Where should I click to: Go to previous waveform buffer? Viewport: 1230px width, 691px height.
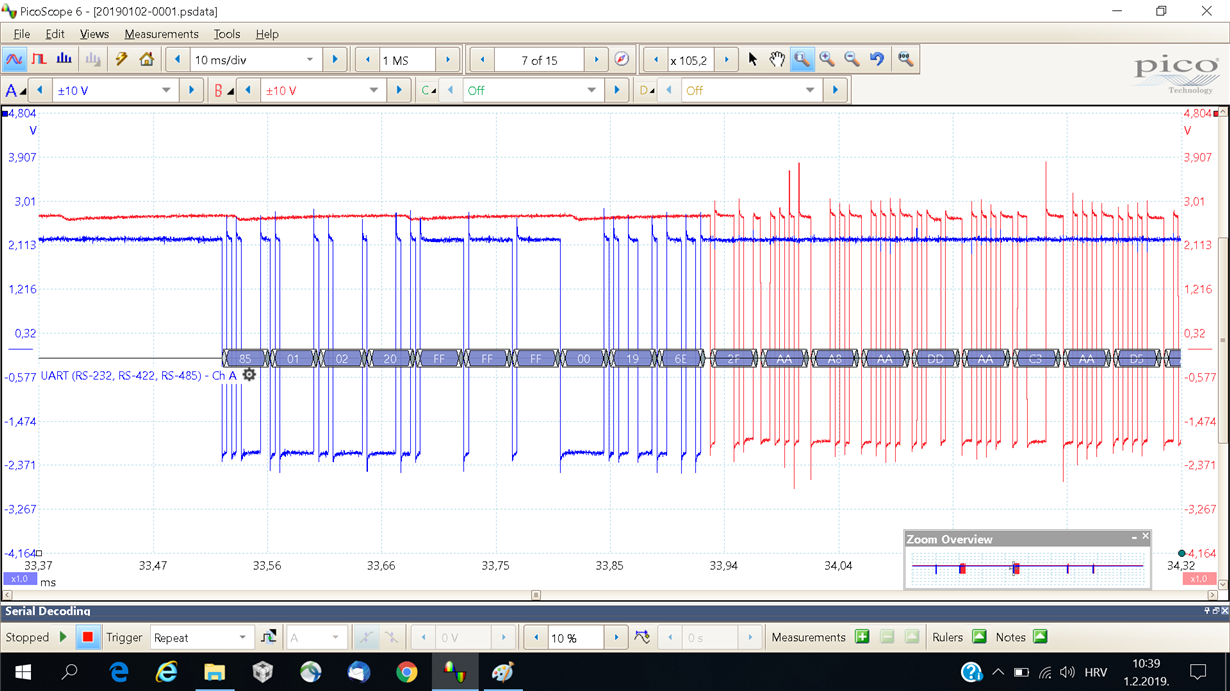point(483,60)
